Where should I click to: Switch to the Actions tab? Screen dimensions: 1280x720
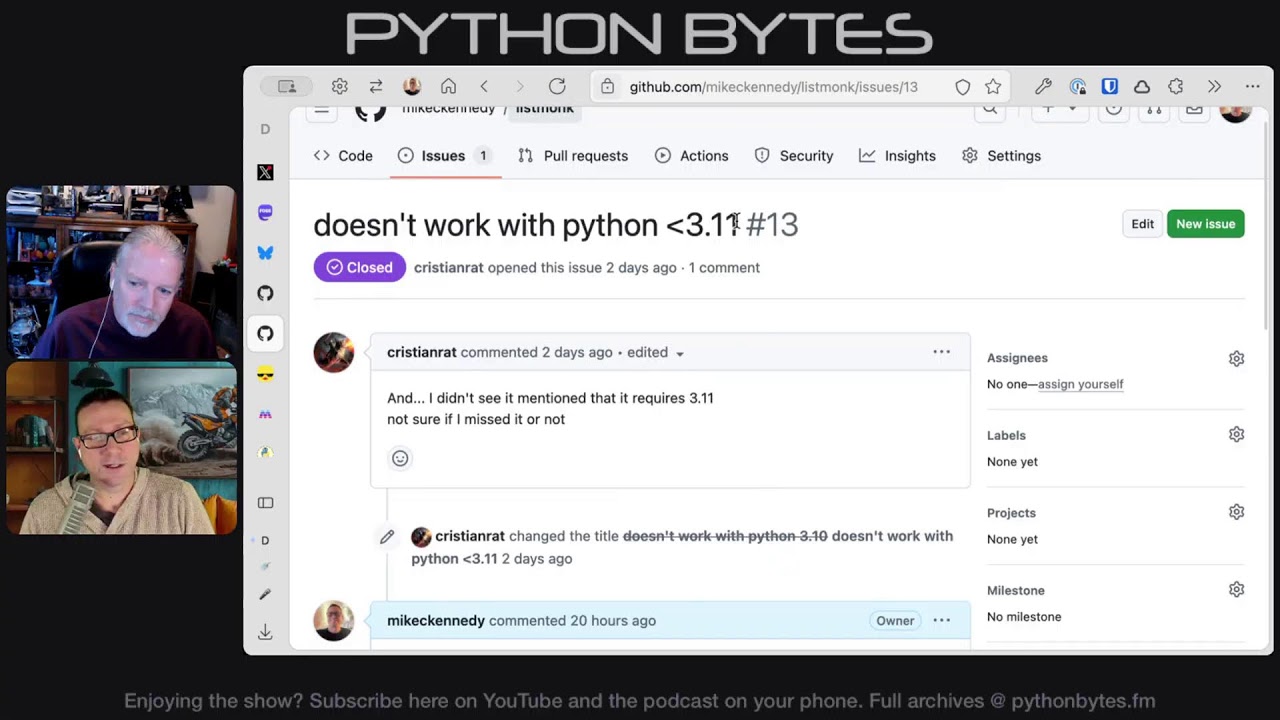coord(692,156)
